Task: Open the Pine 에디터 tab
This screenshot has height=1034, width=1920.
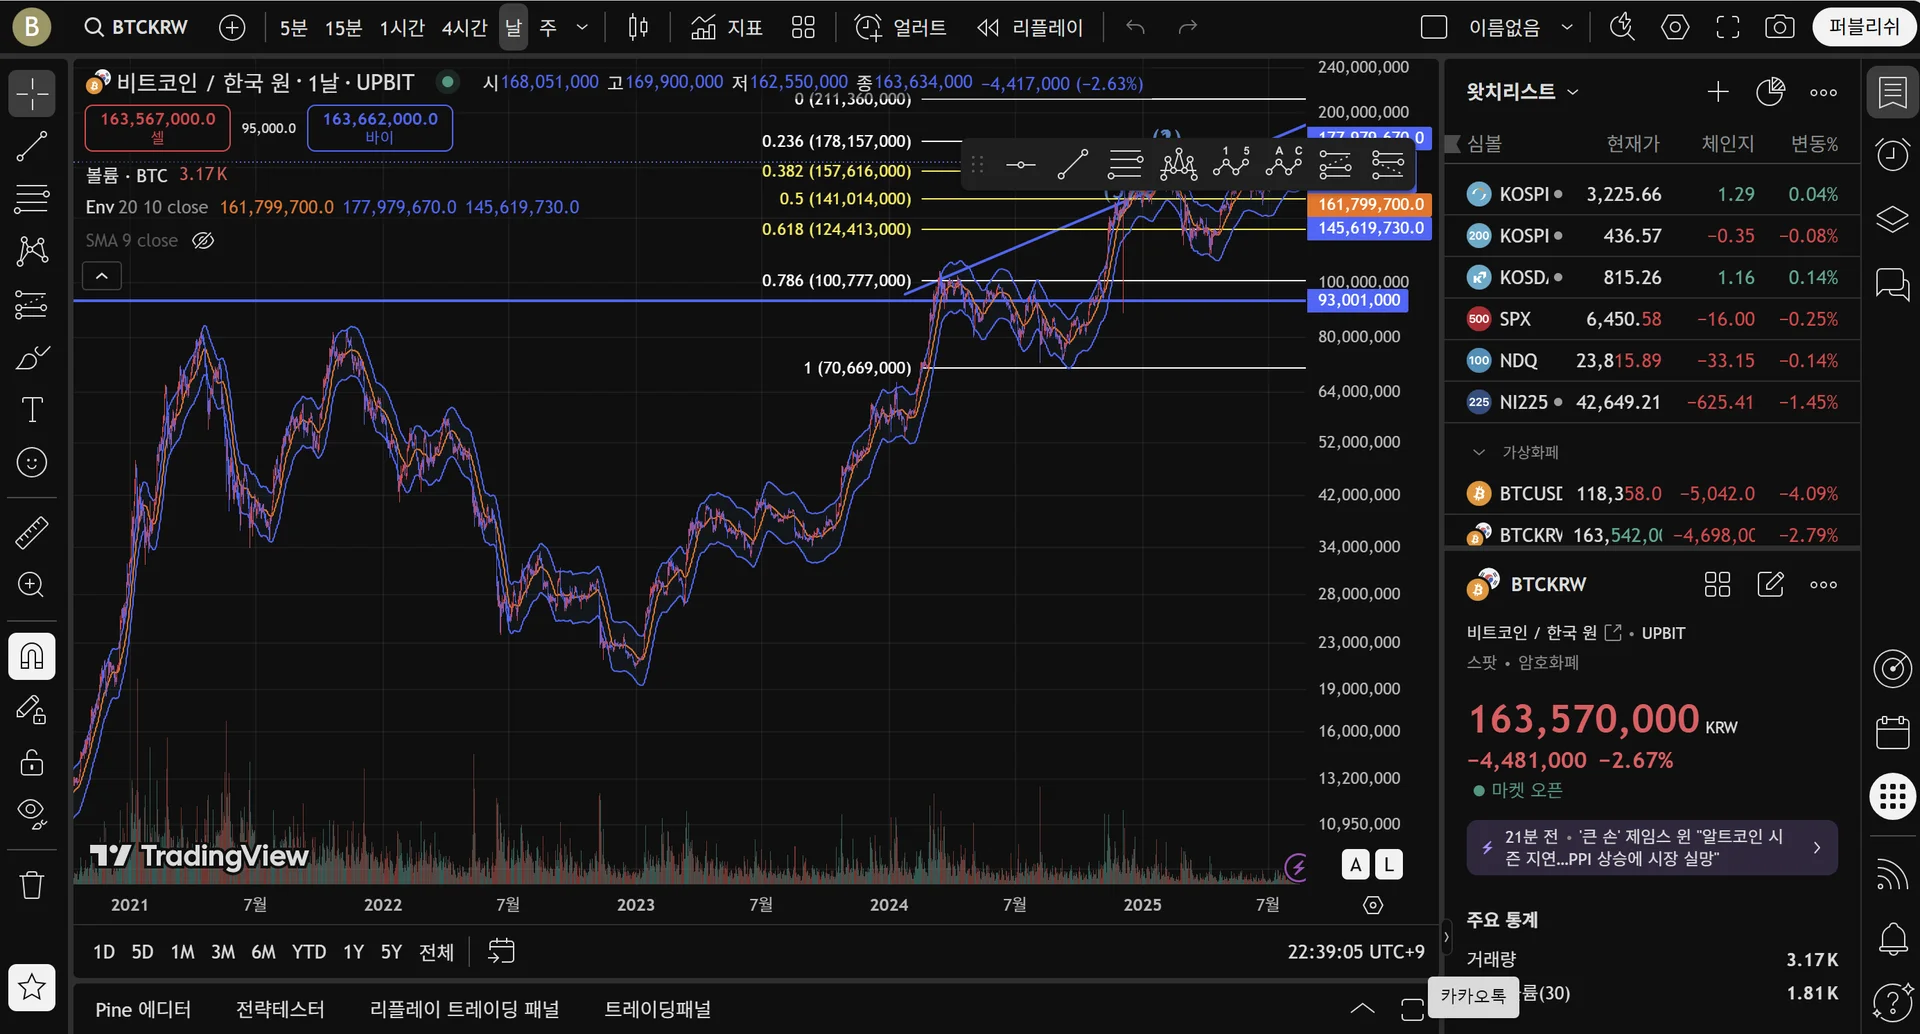Action: [143, 1010]
